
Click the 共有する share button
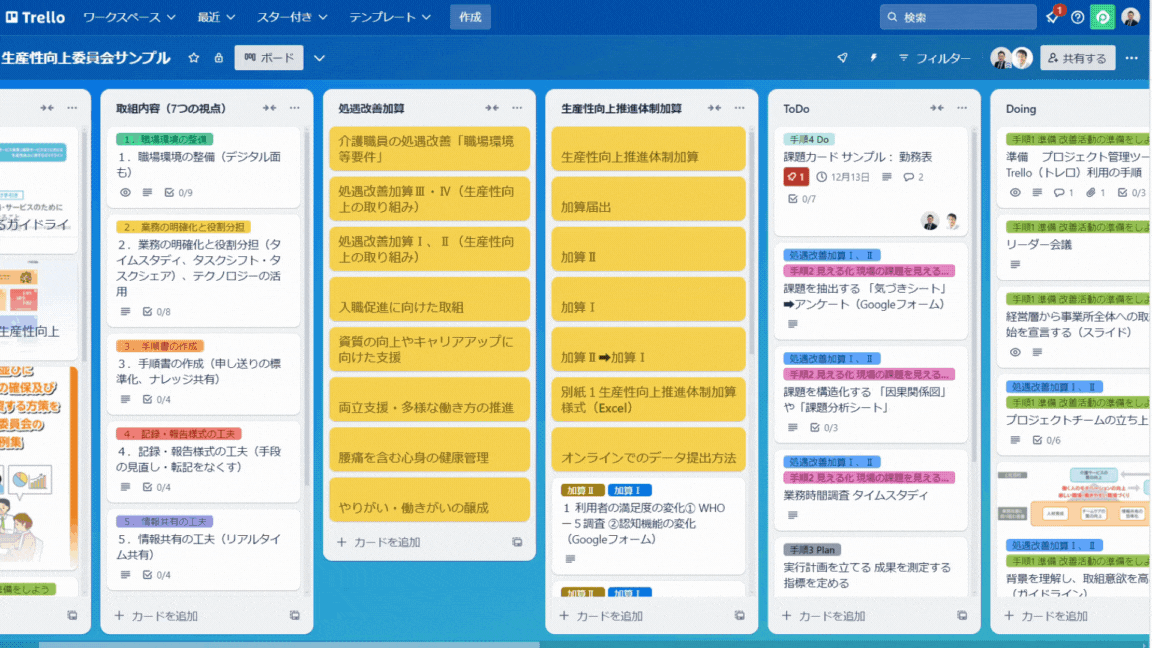coord(1077,58)
